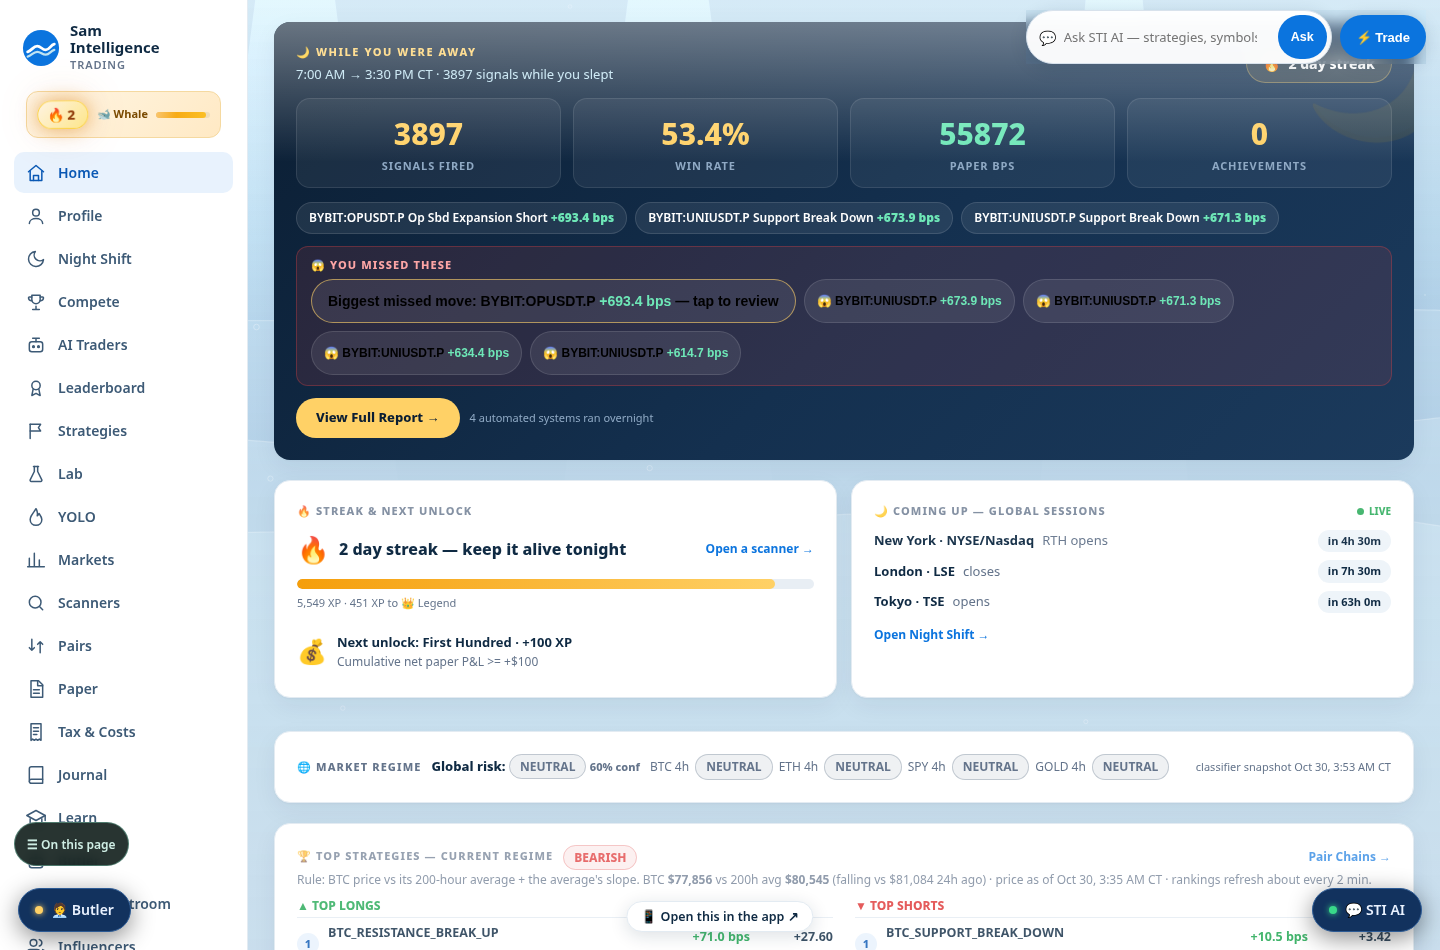The width and height of the screenshot is (1440, 950).
Task: Click the BTC_RESISTANCE_BREAK_UP strategy row
Action: click(565, 935)
